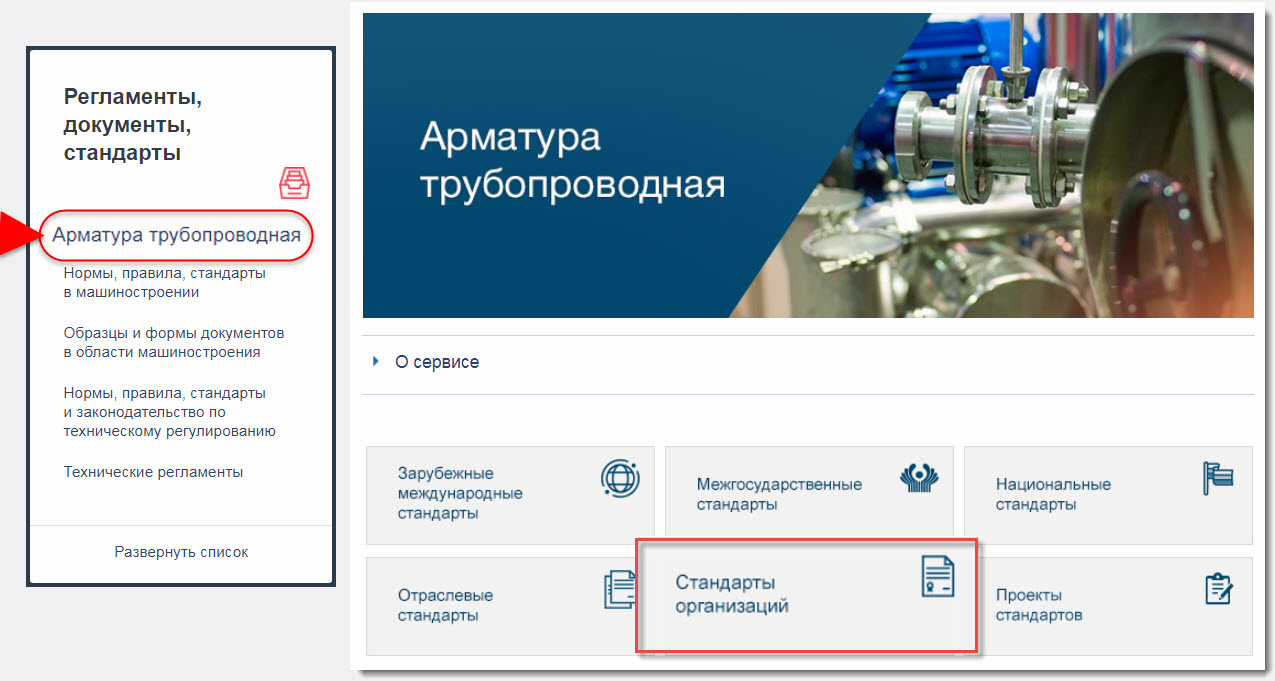Viewport: 1275px width, 681px height.
Task: Click Развернуть список to expand list
Action: tap(181, 552)
